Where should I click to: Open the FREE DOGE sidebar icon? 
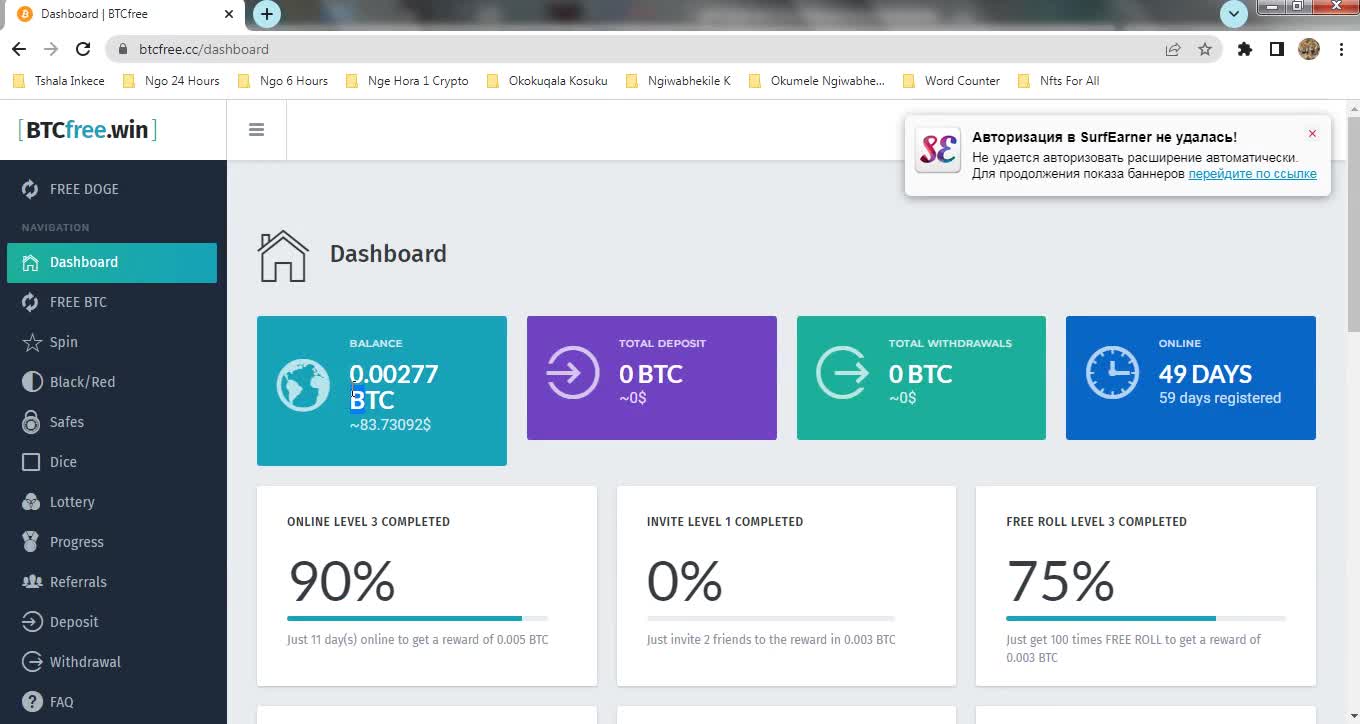[x=31, y=189]
